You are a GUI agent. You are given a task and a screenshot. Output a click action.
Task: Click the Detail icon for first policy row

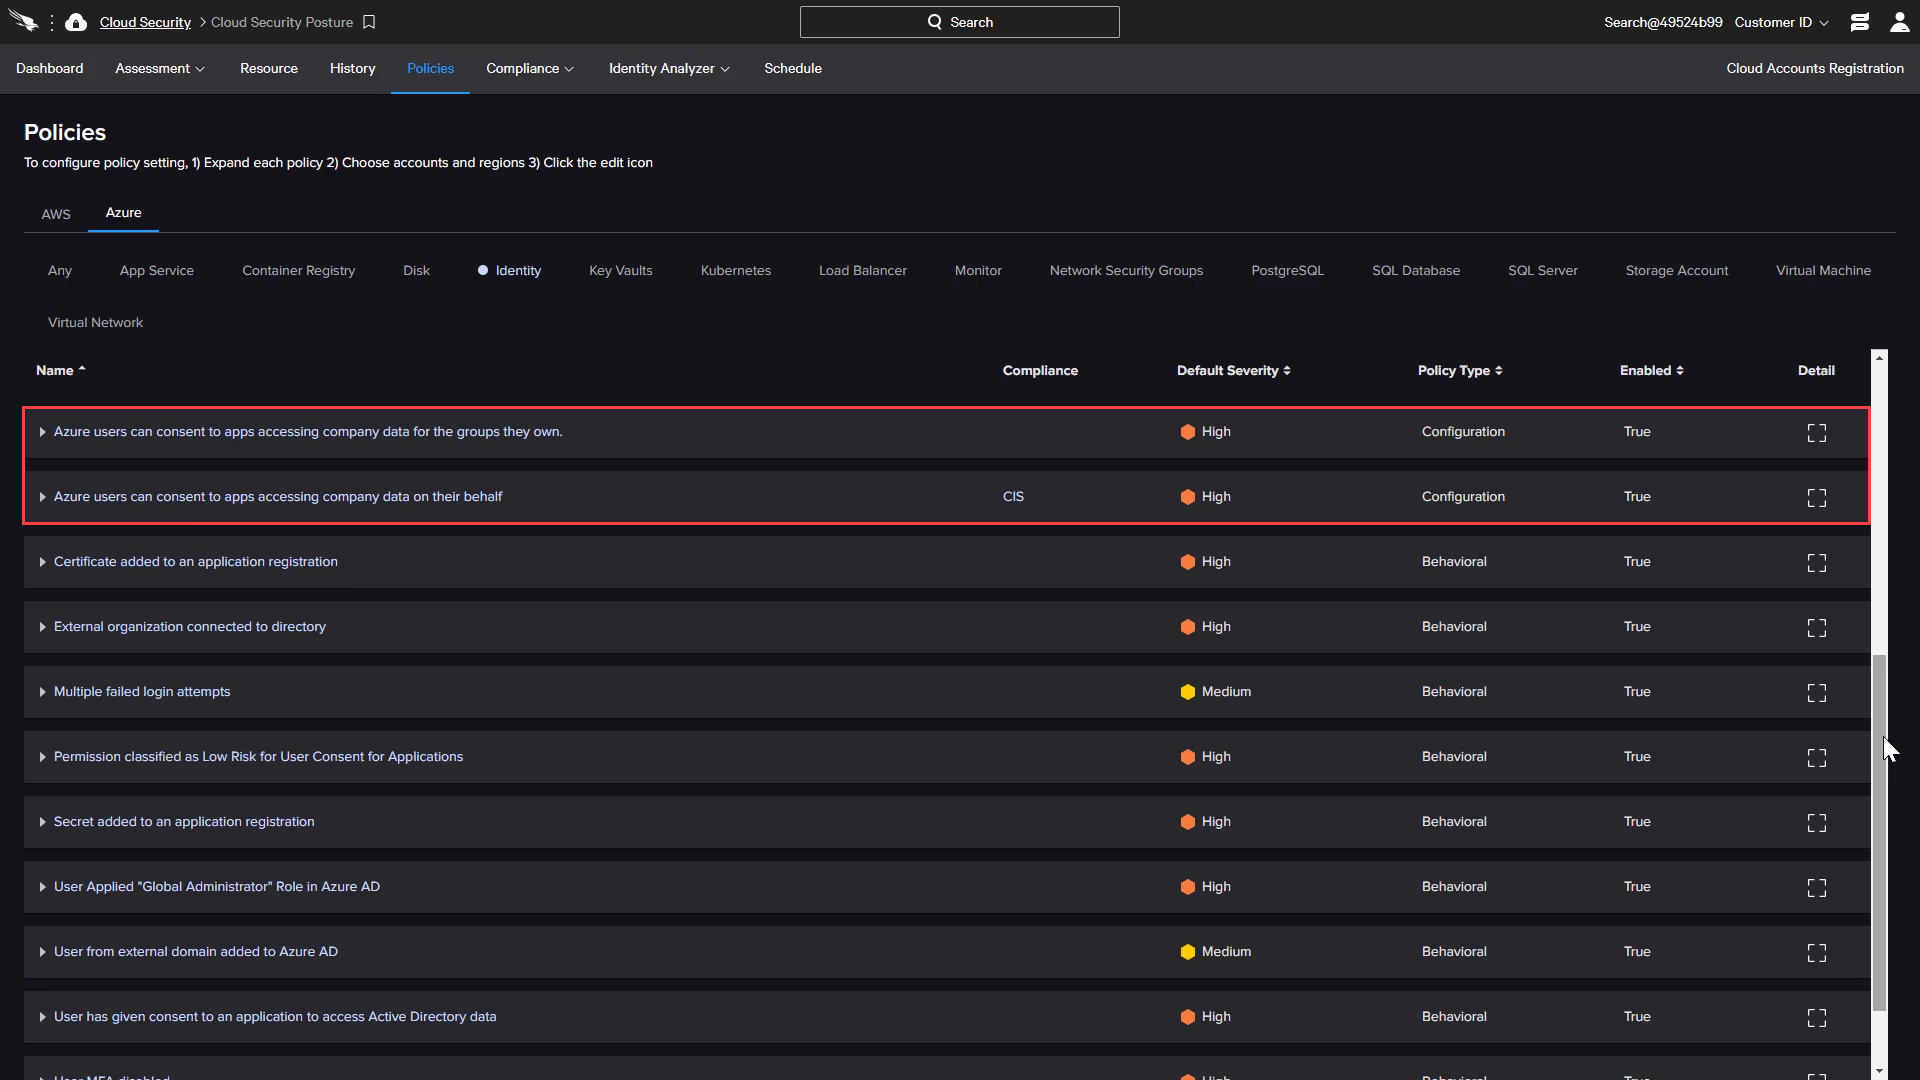tap(1817, 431)
